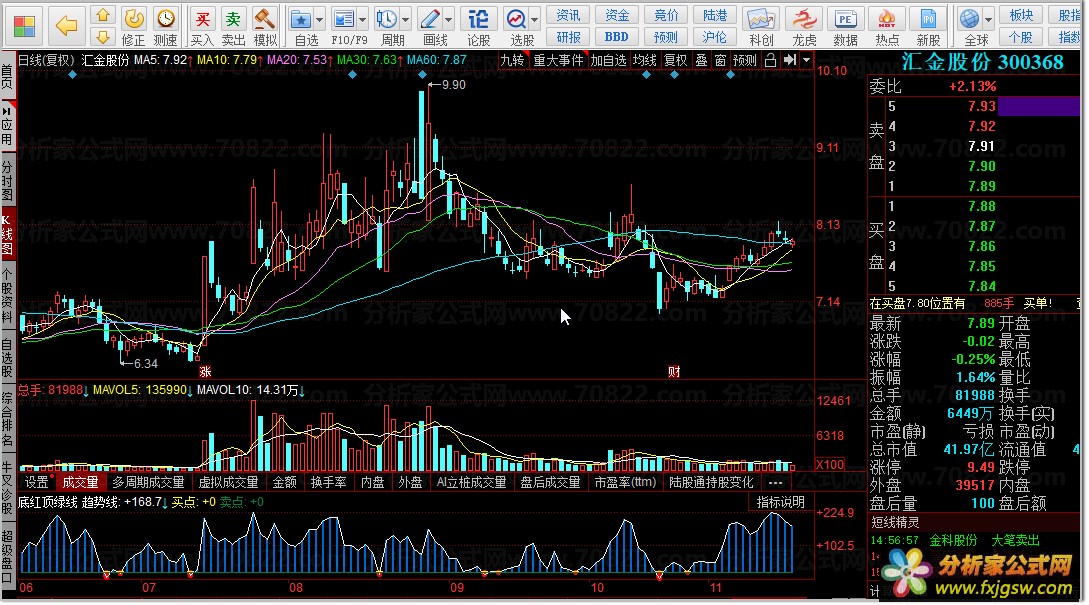
Task: Click the 资金 toolbar button
Action: [x=617, y=15]
